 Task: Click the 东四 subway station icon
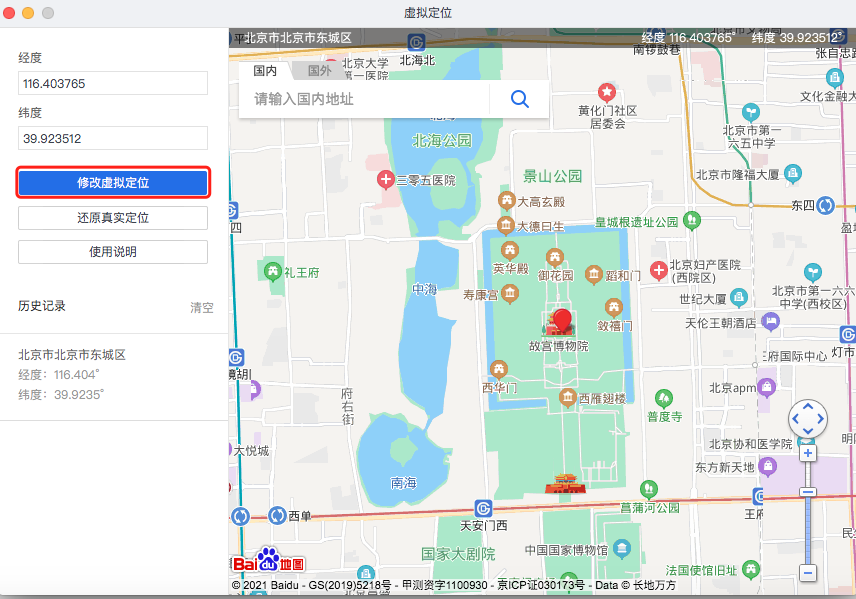[x=825, y=205]
